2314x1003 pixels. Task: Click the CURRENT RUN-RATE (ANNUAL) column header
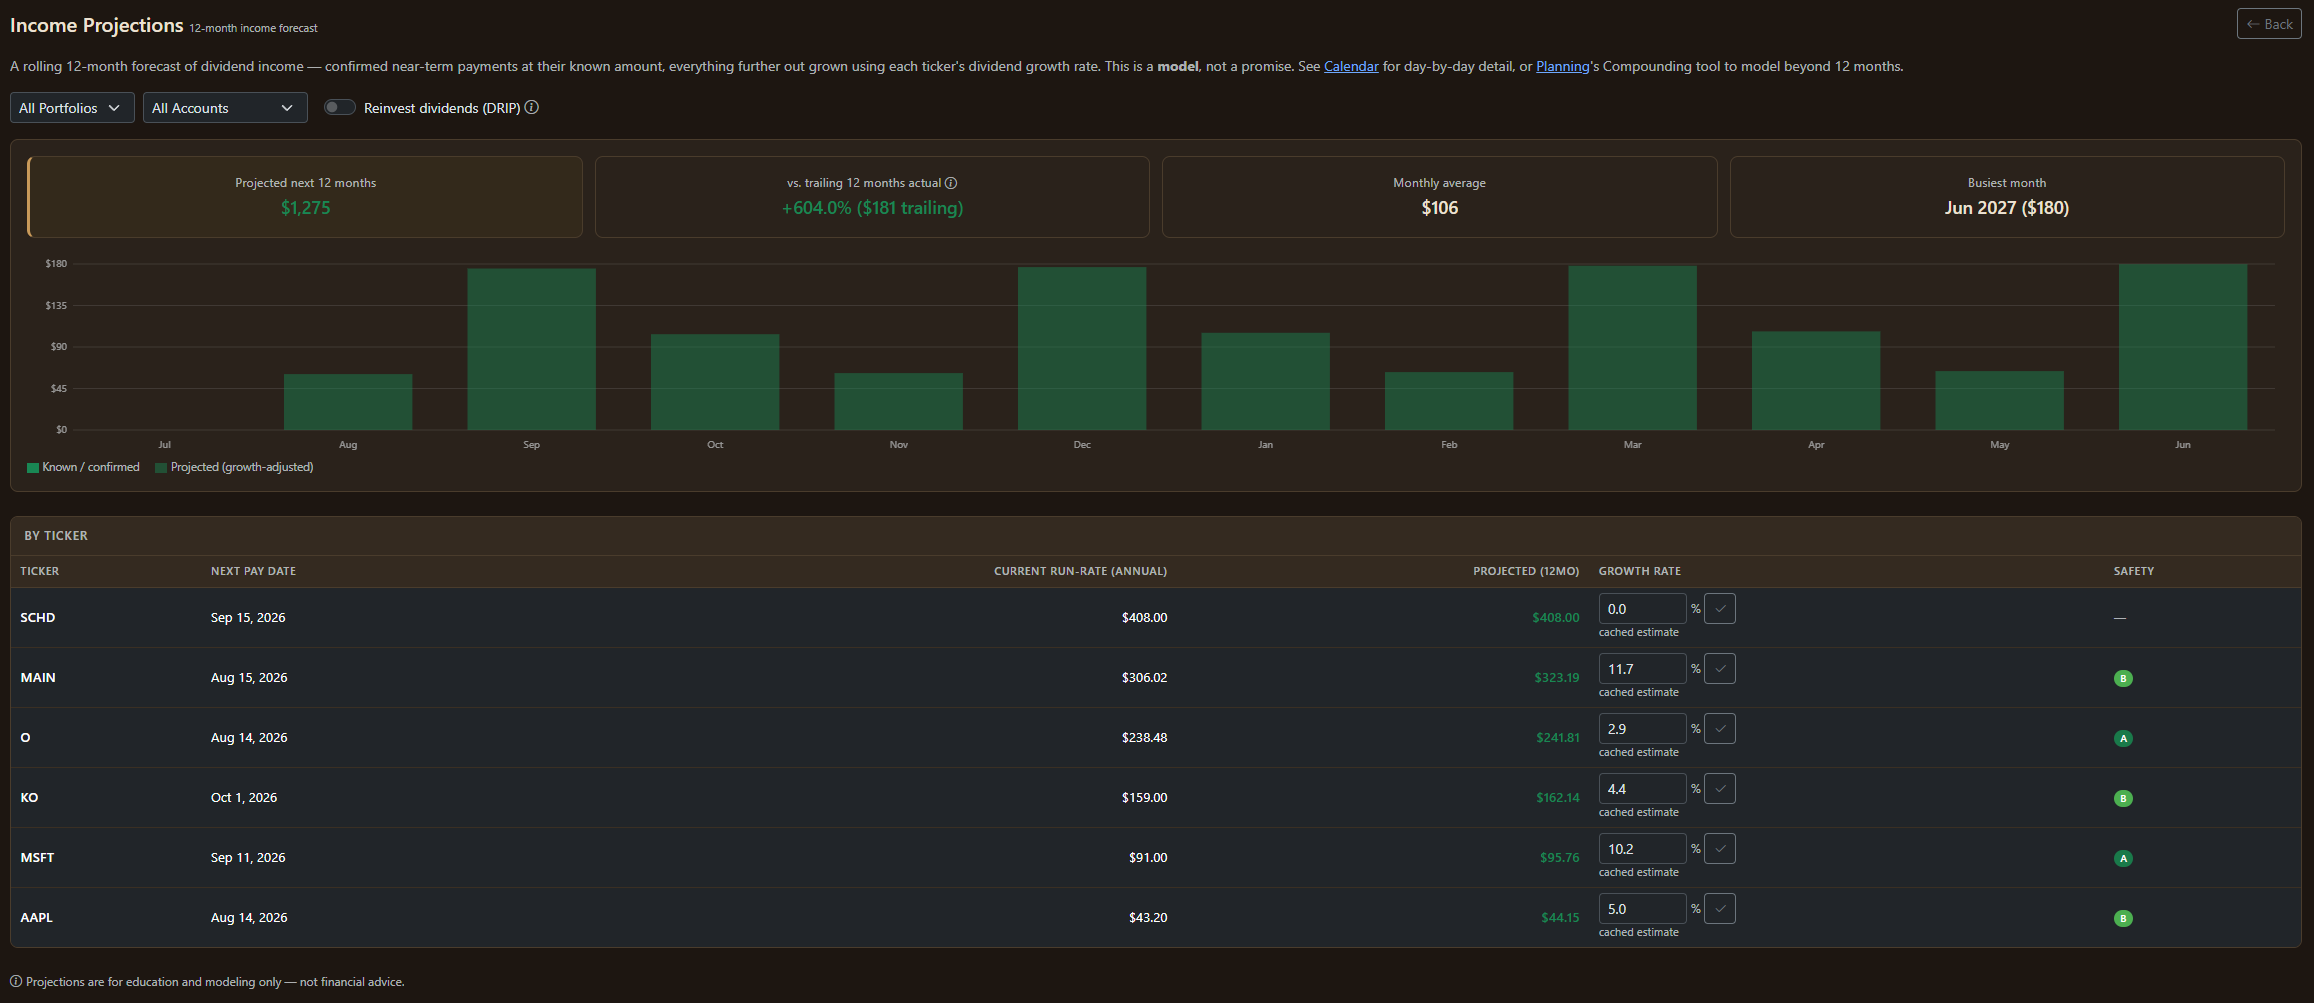coord(1080,571)
